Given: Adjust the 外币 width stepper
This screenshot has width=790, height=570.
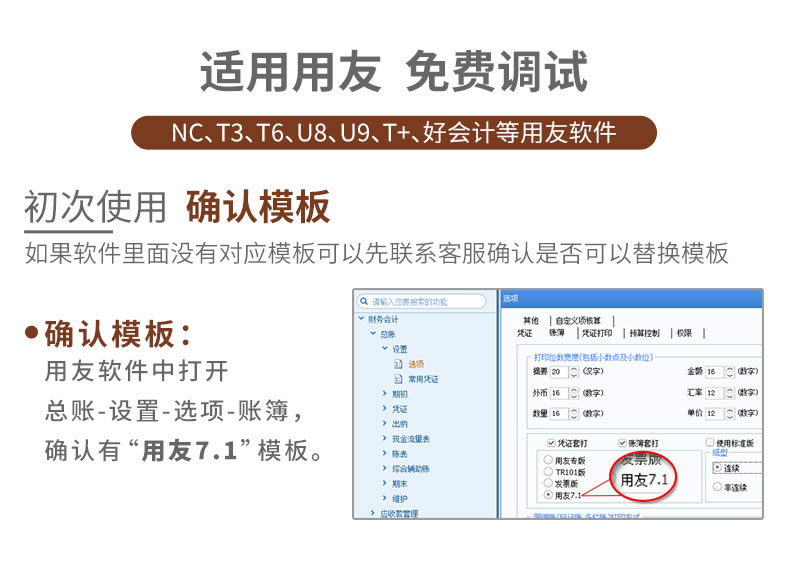Looking at the screenshot, I should [573, 393].
